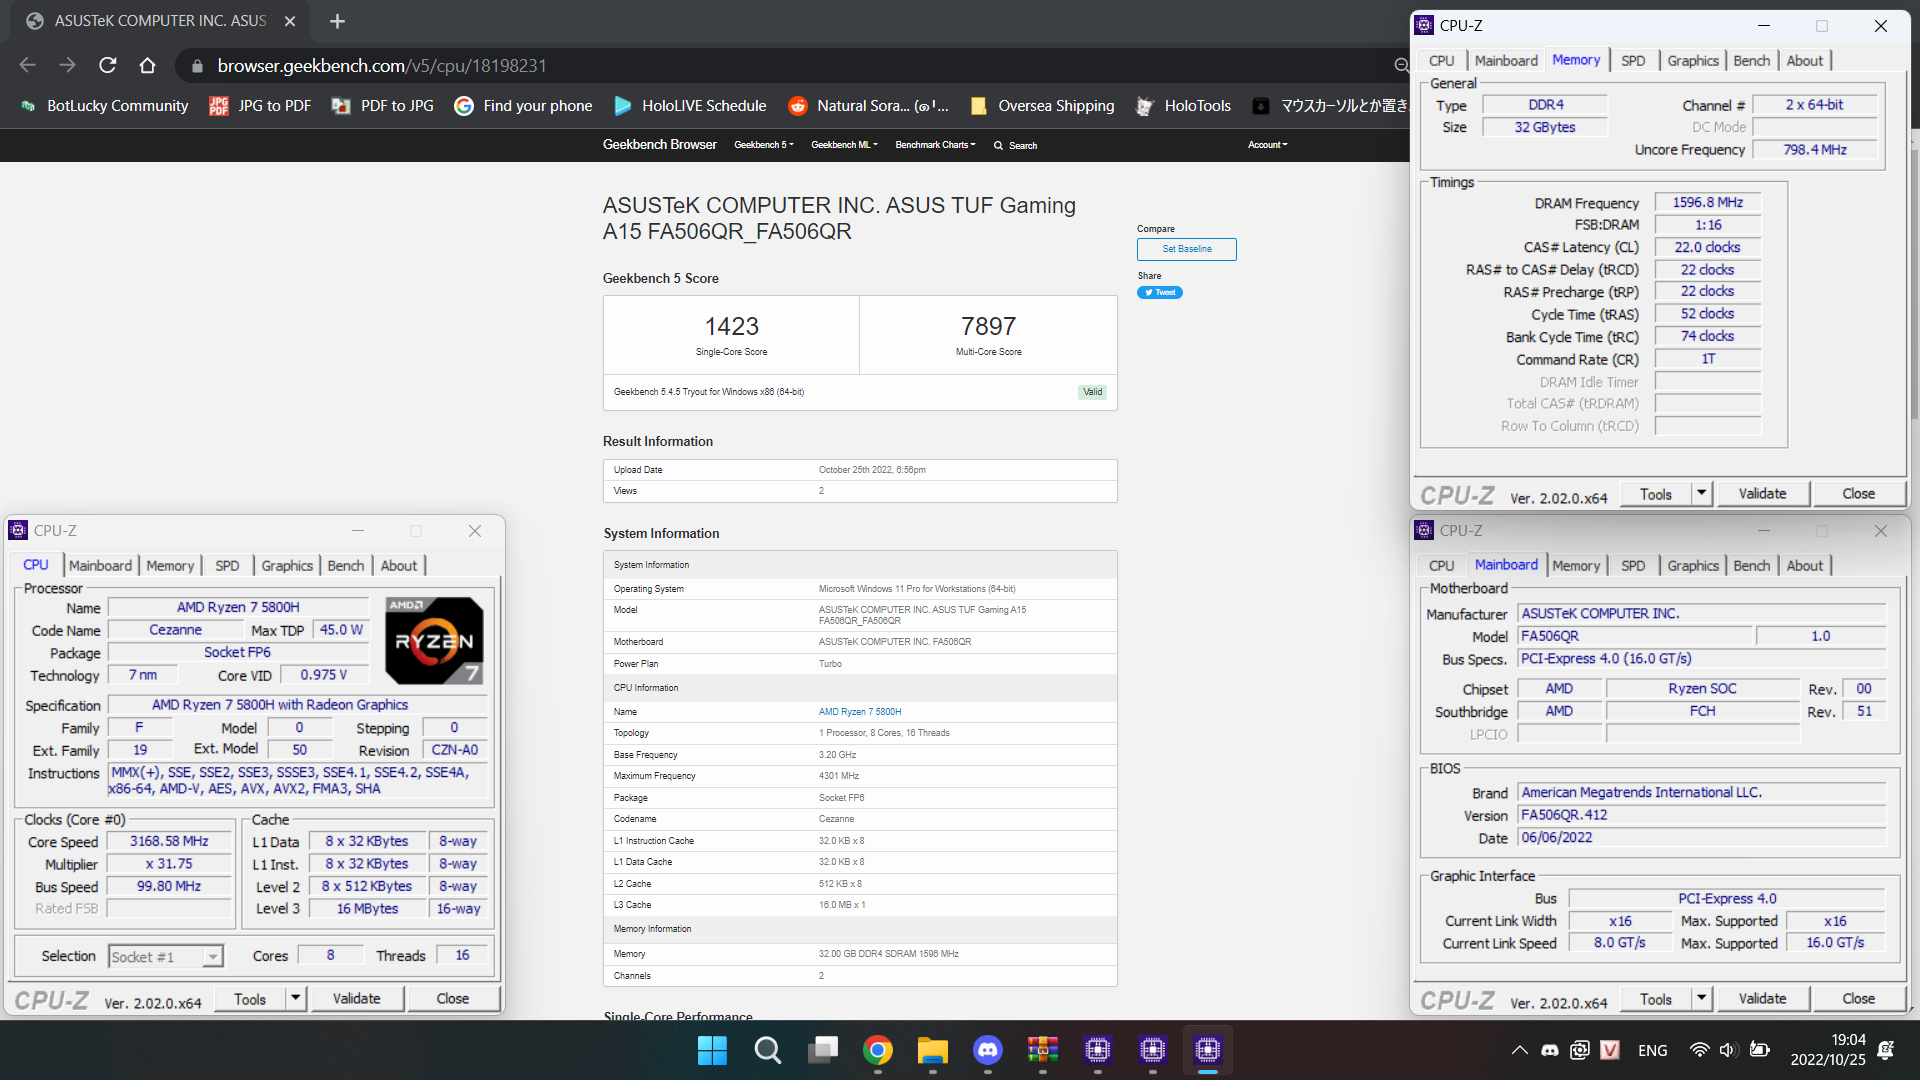Open Natural Sora reddit bookmark
1920x1080 pixels.
point(868,106)
